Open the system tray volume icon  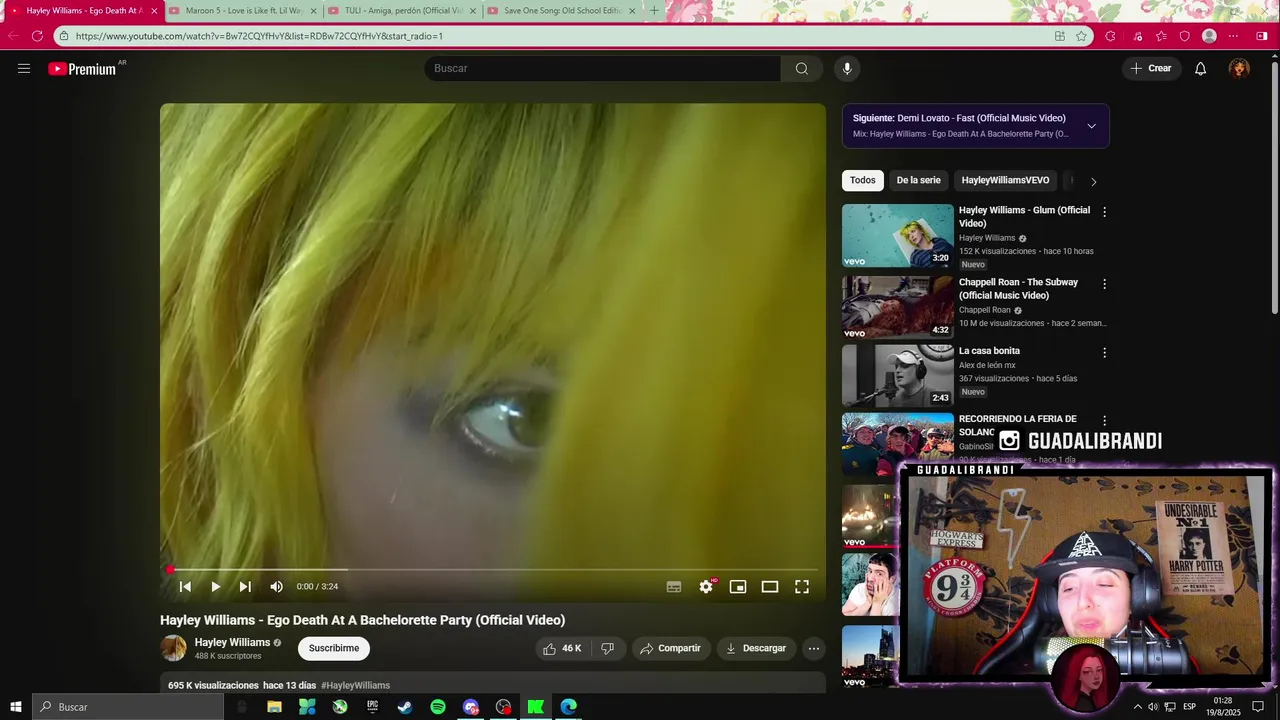click(x=1153, y=707)
